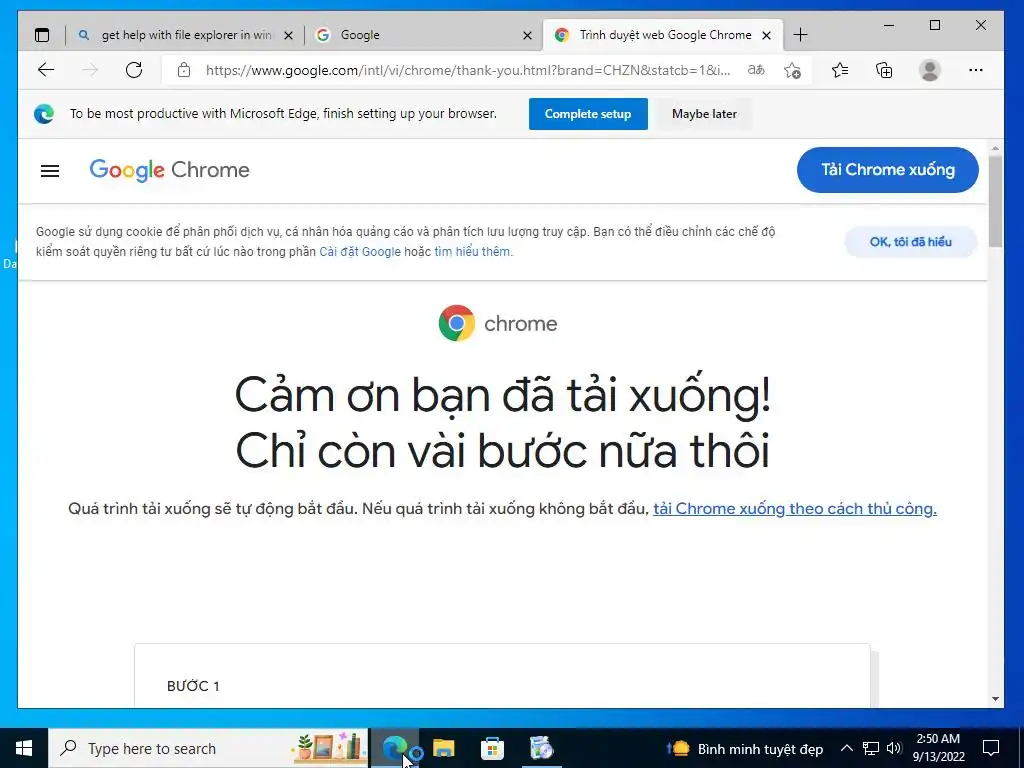The height and width of the screenshot is (768, 1024).
Task: Close the Google tab
Action: click(527, 35)
